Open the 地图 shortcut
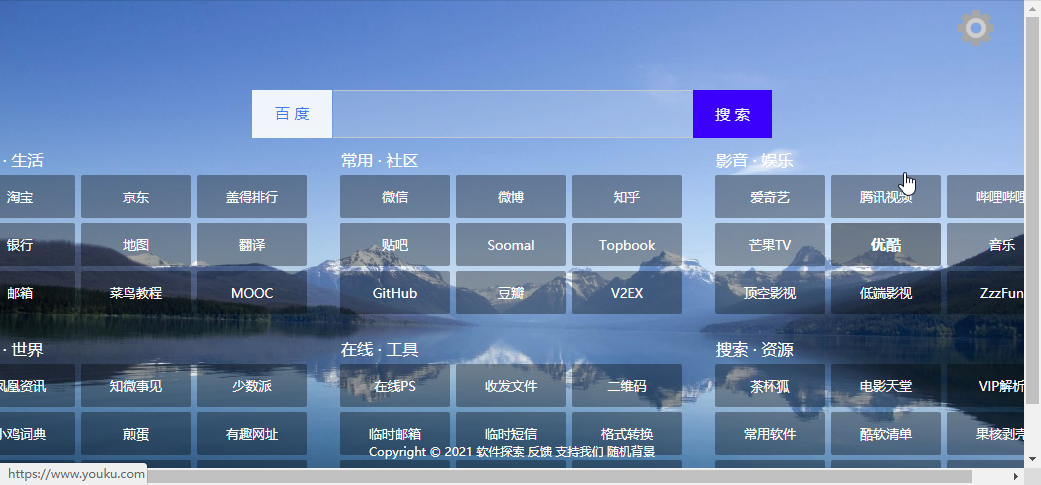1041x485 pixels. [136, 245]
